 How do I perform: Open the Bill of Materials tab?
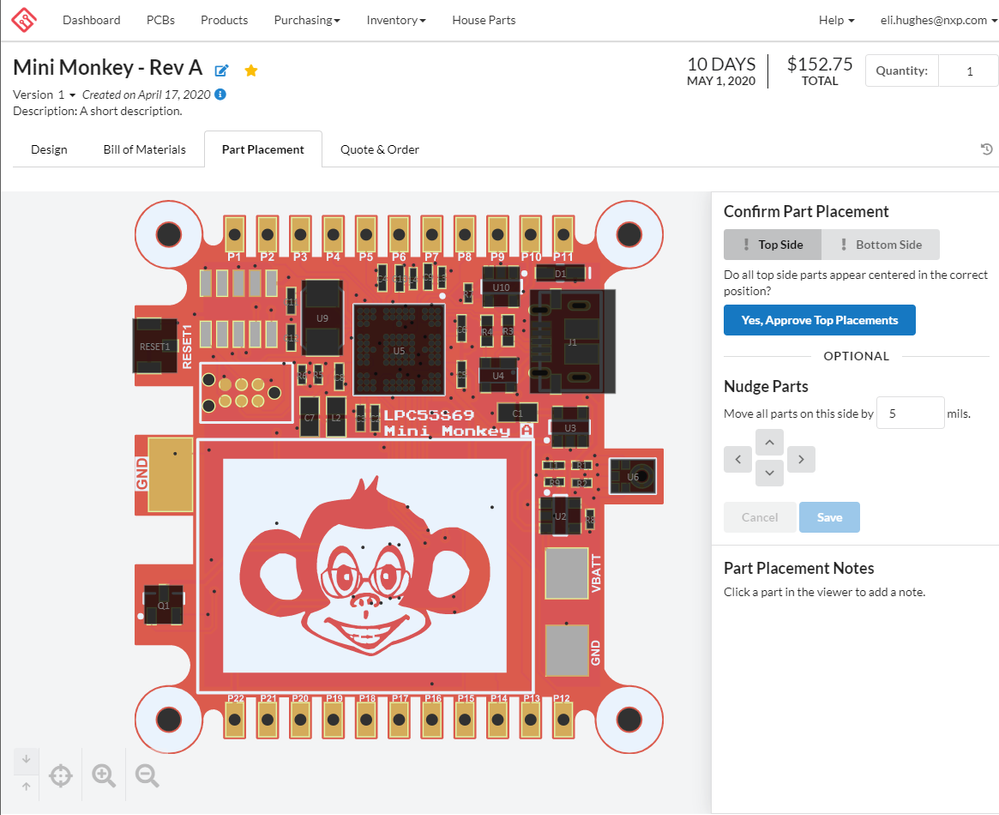pyautogui.click(x=144, y=149)
